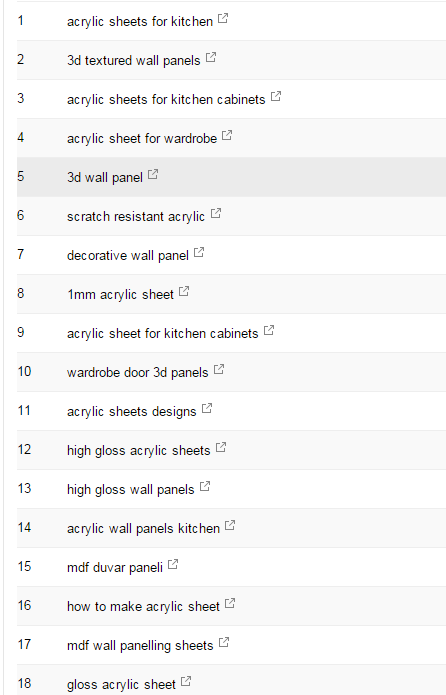
Task: Open external link icon for 'scratch resistant acrylic'
Action: (216, 213)
